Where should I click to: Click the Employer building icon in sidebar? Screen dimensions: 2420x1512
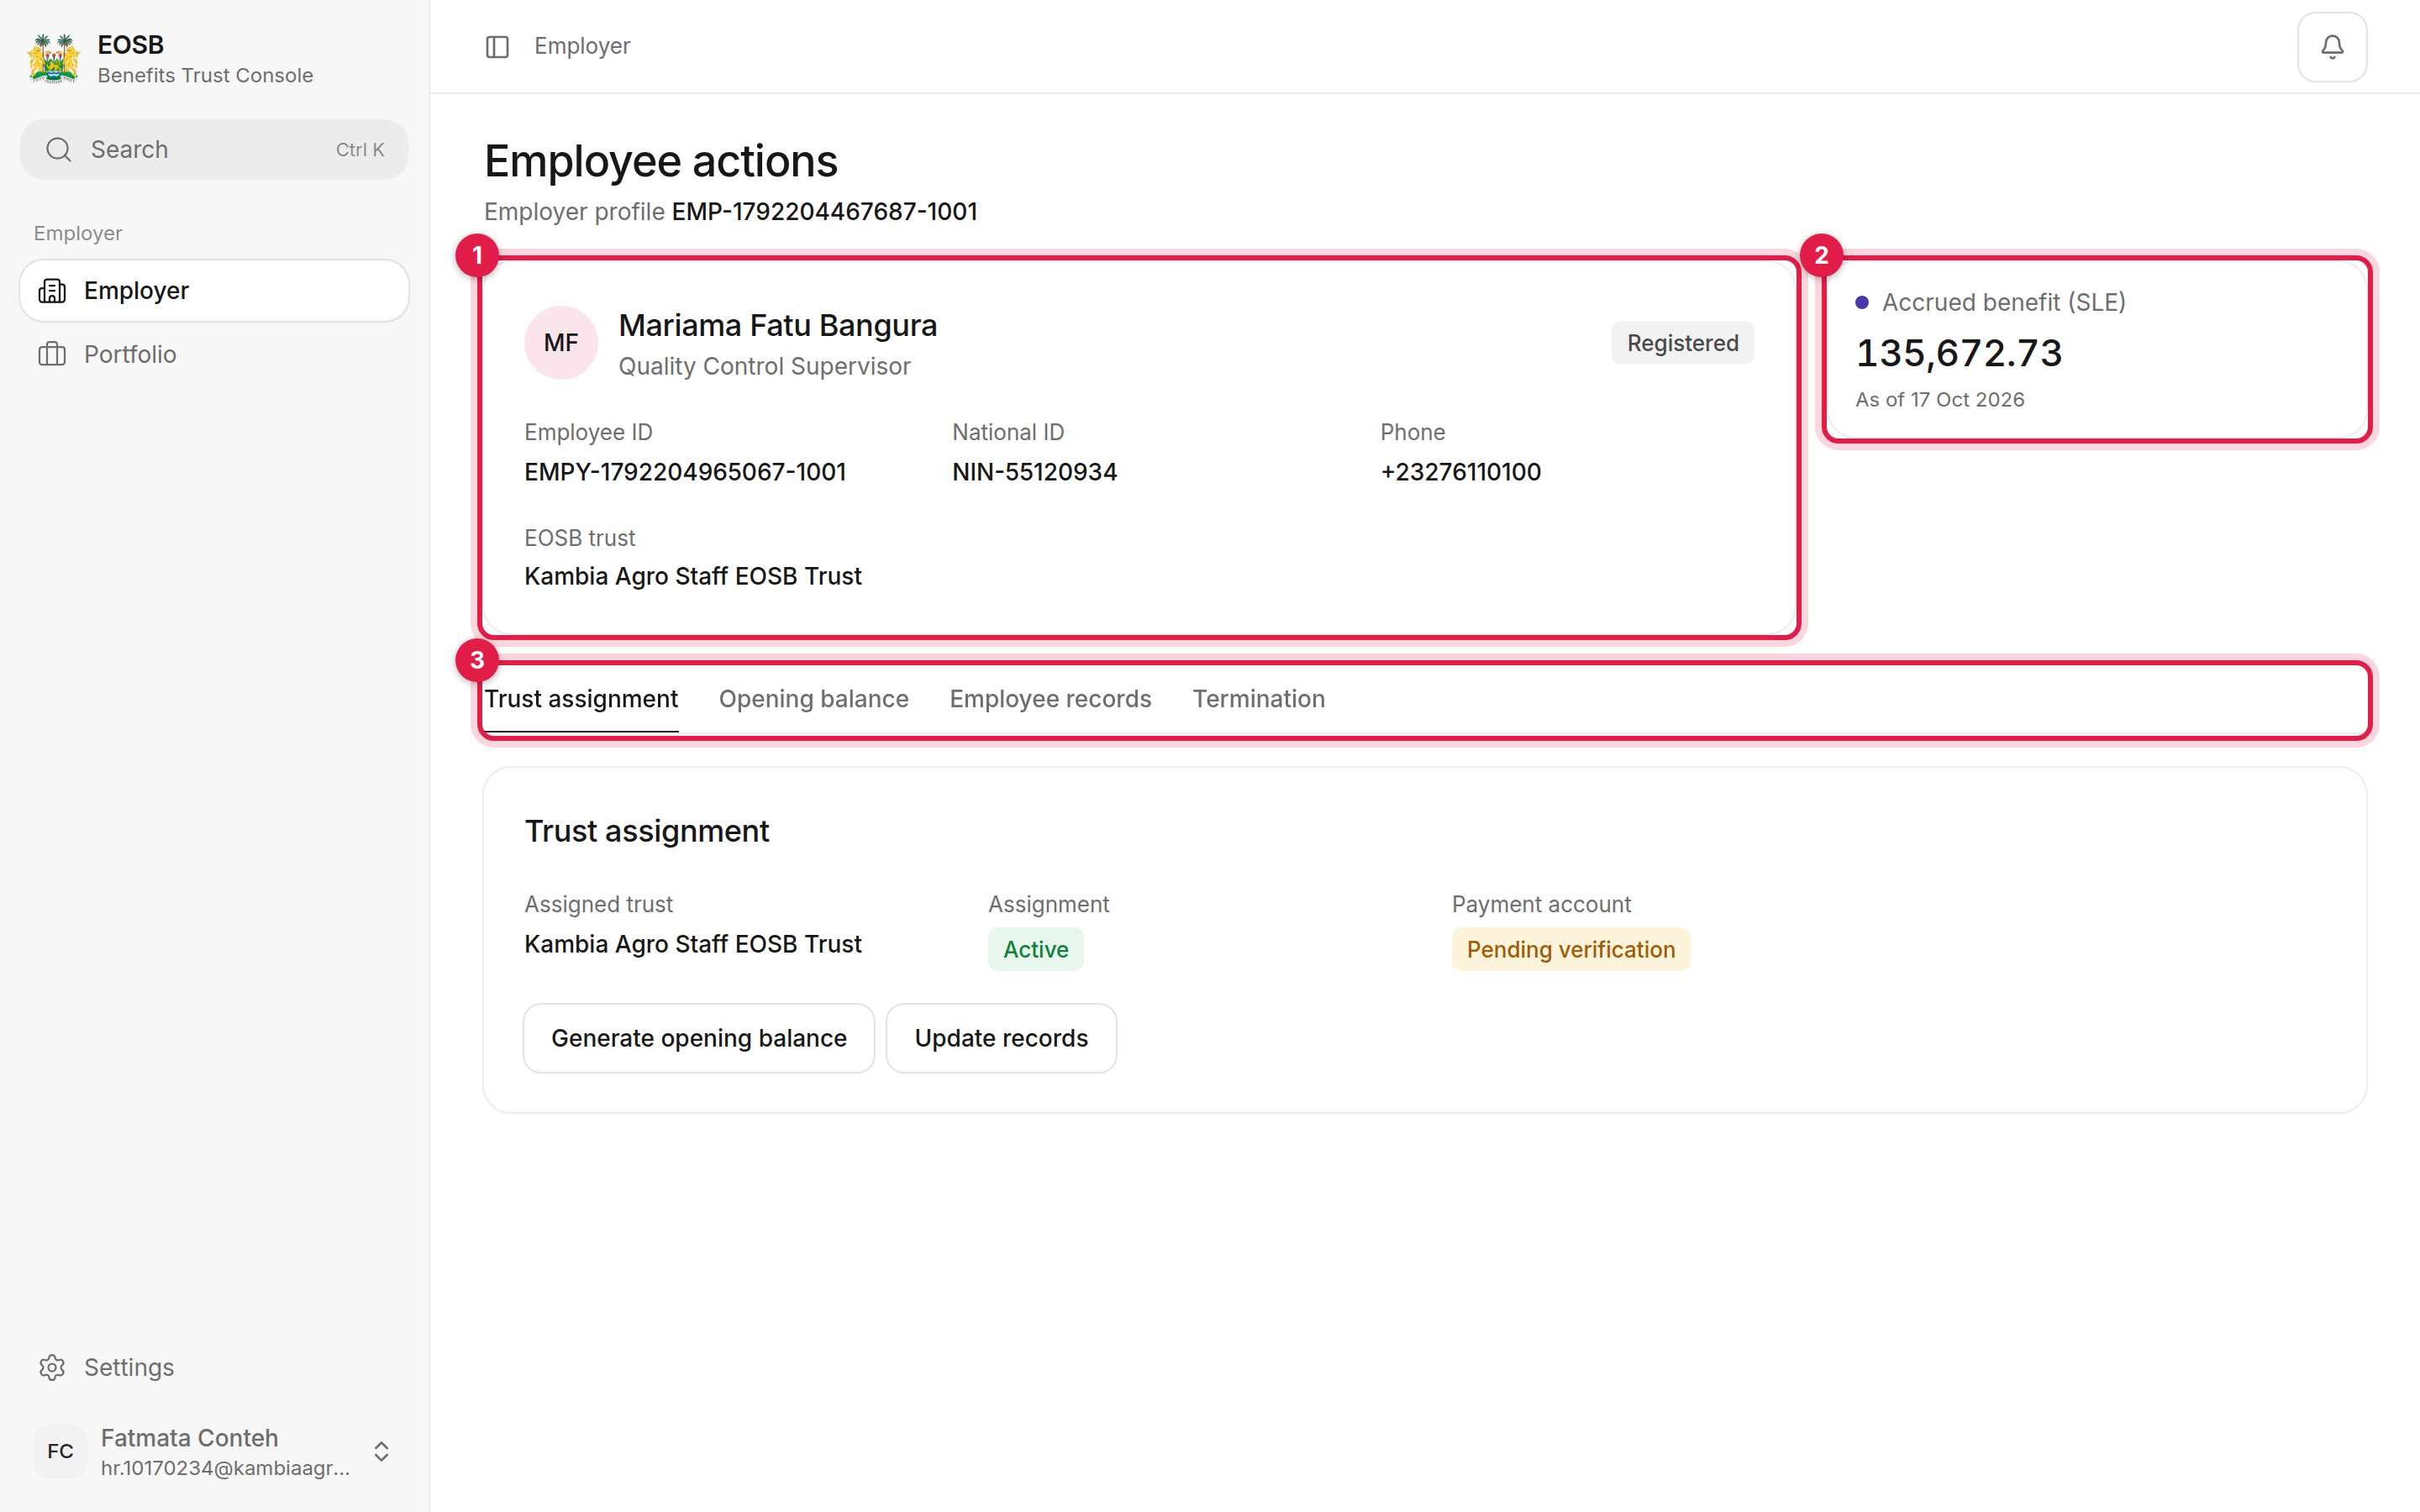52,291
